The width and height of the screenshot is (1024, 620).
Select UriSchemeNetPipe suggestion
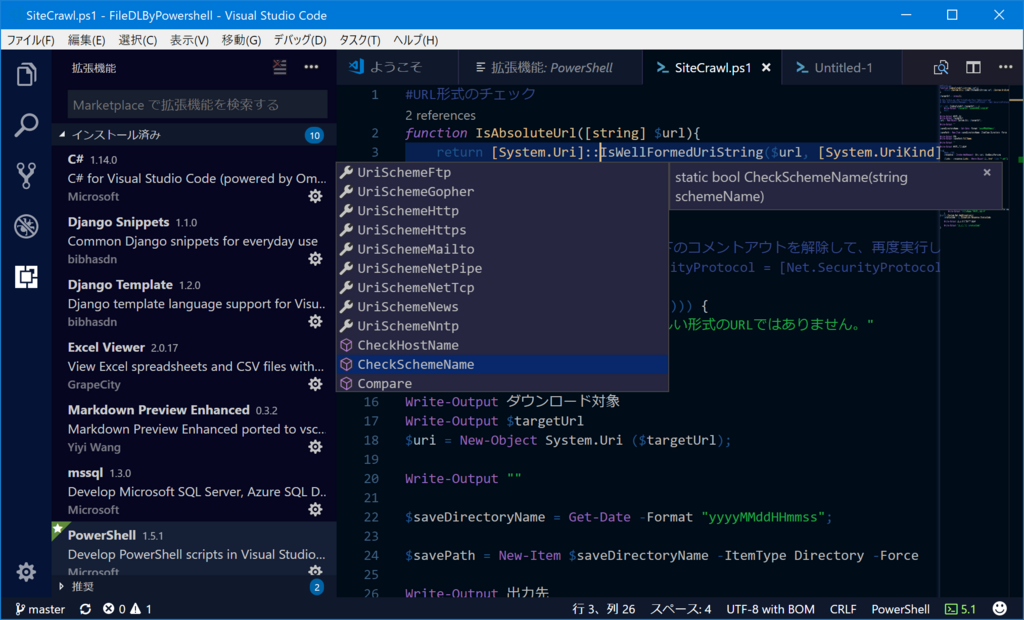(502, 268)
